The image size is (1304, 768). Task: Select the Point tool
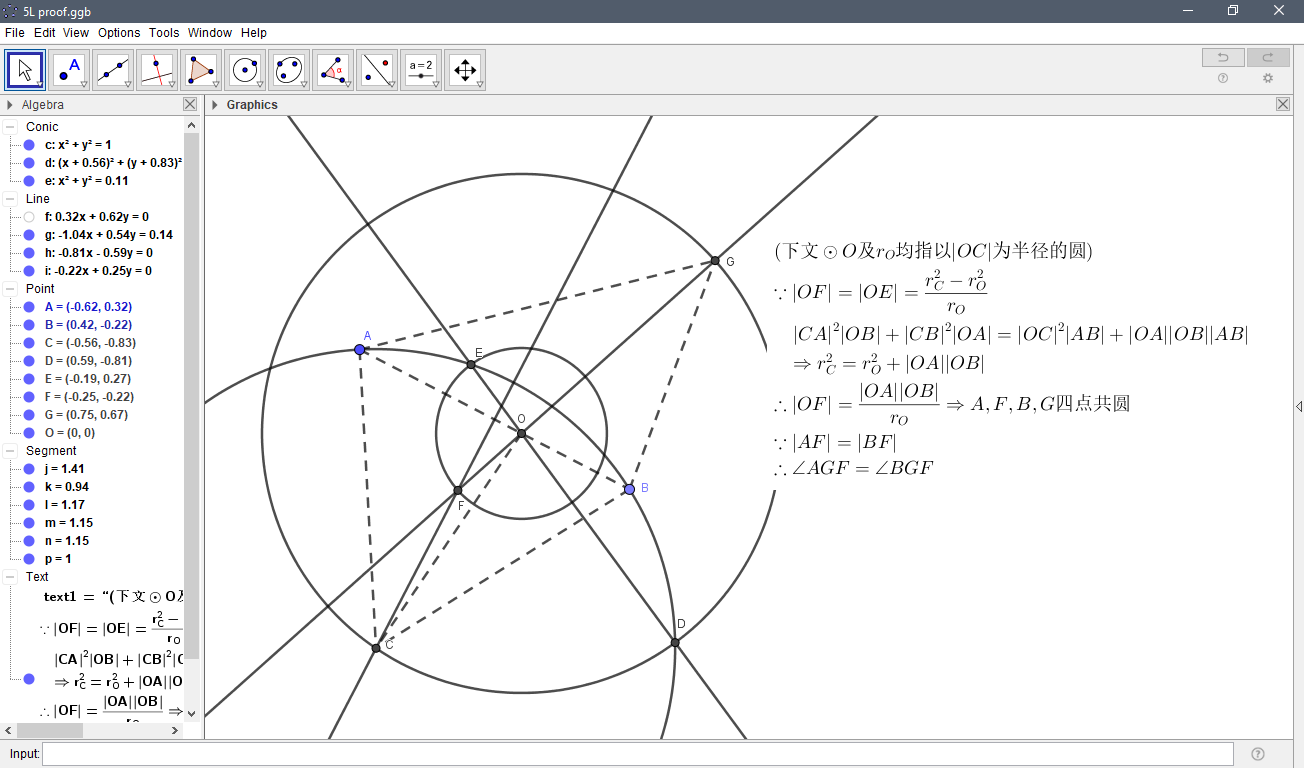point(69,69)
